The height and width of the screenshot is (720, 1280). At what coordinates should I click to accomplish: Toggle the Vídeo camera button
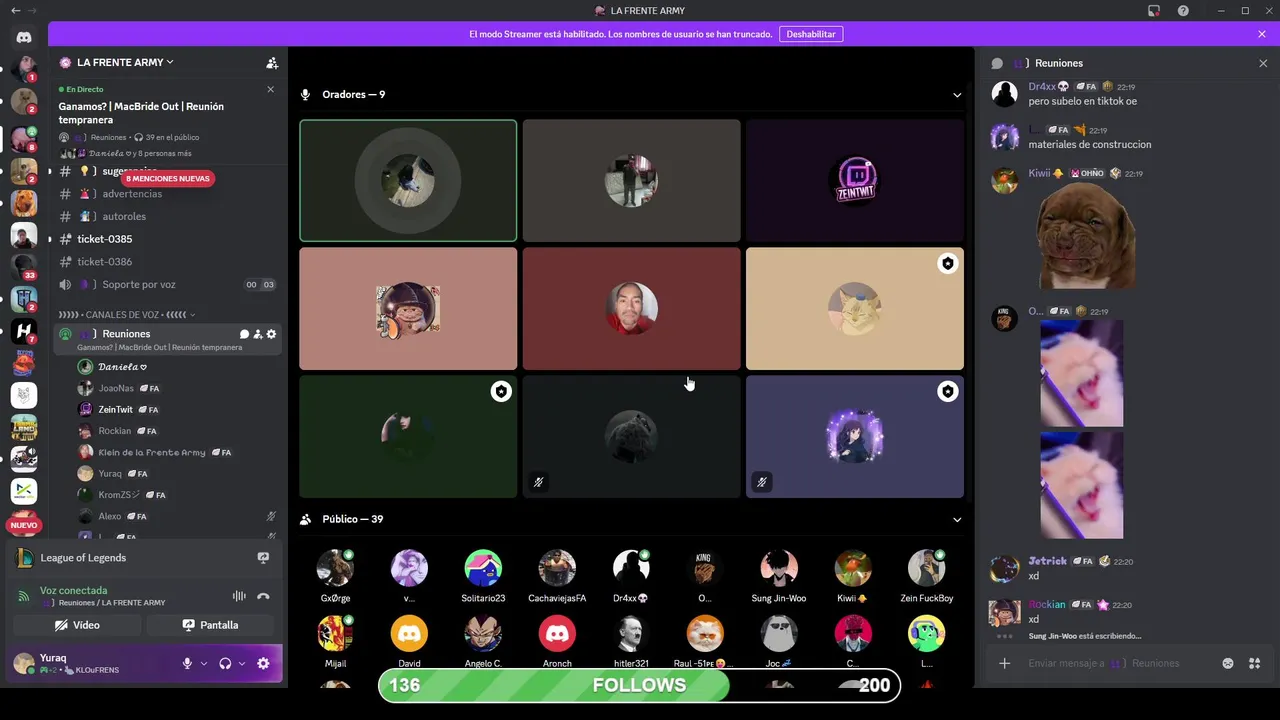pyautogui.click(x=77, y=625)
